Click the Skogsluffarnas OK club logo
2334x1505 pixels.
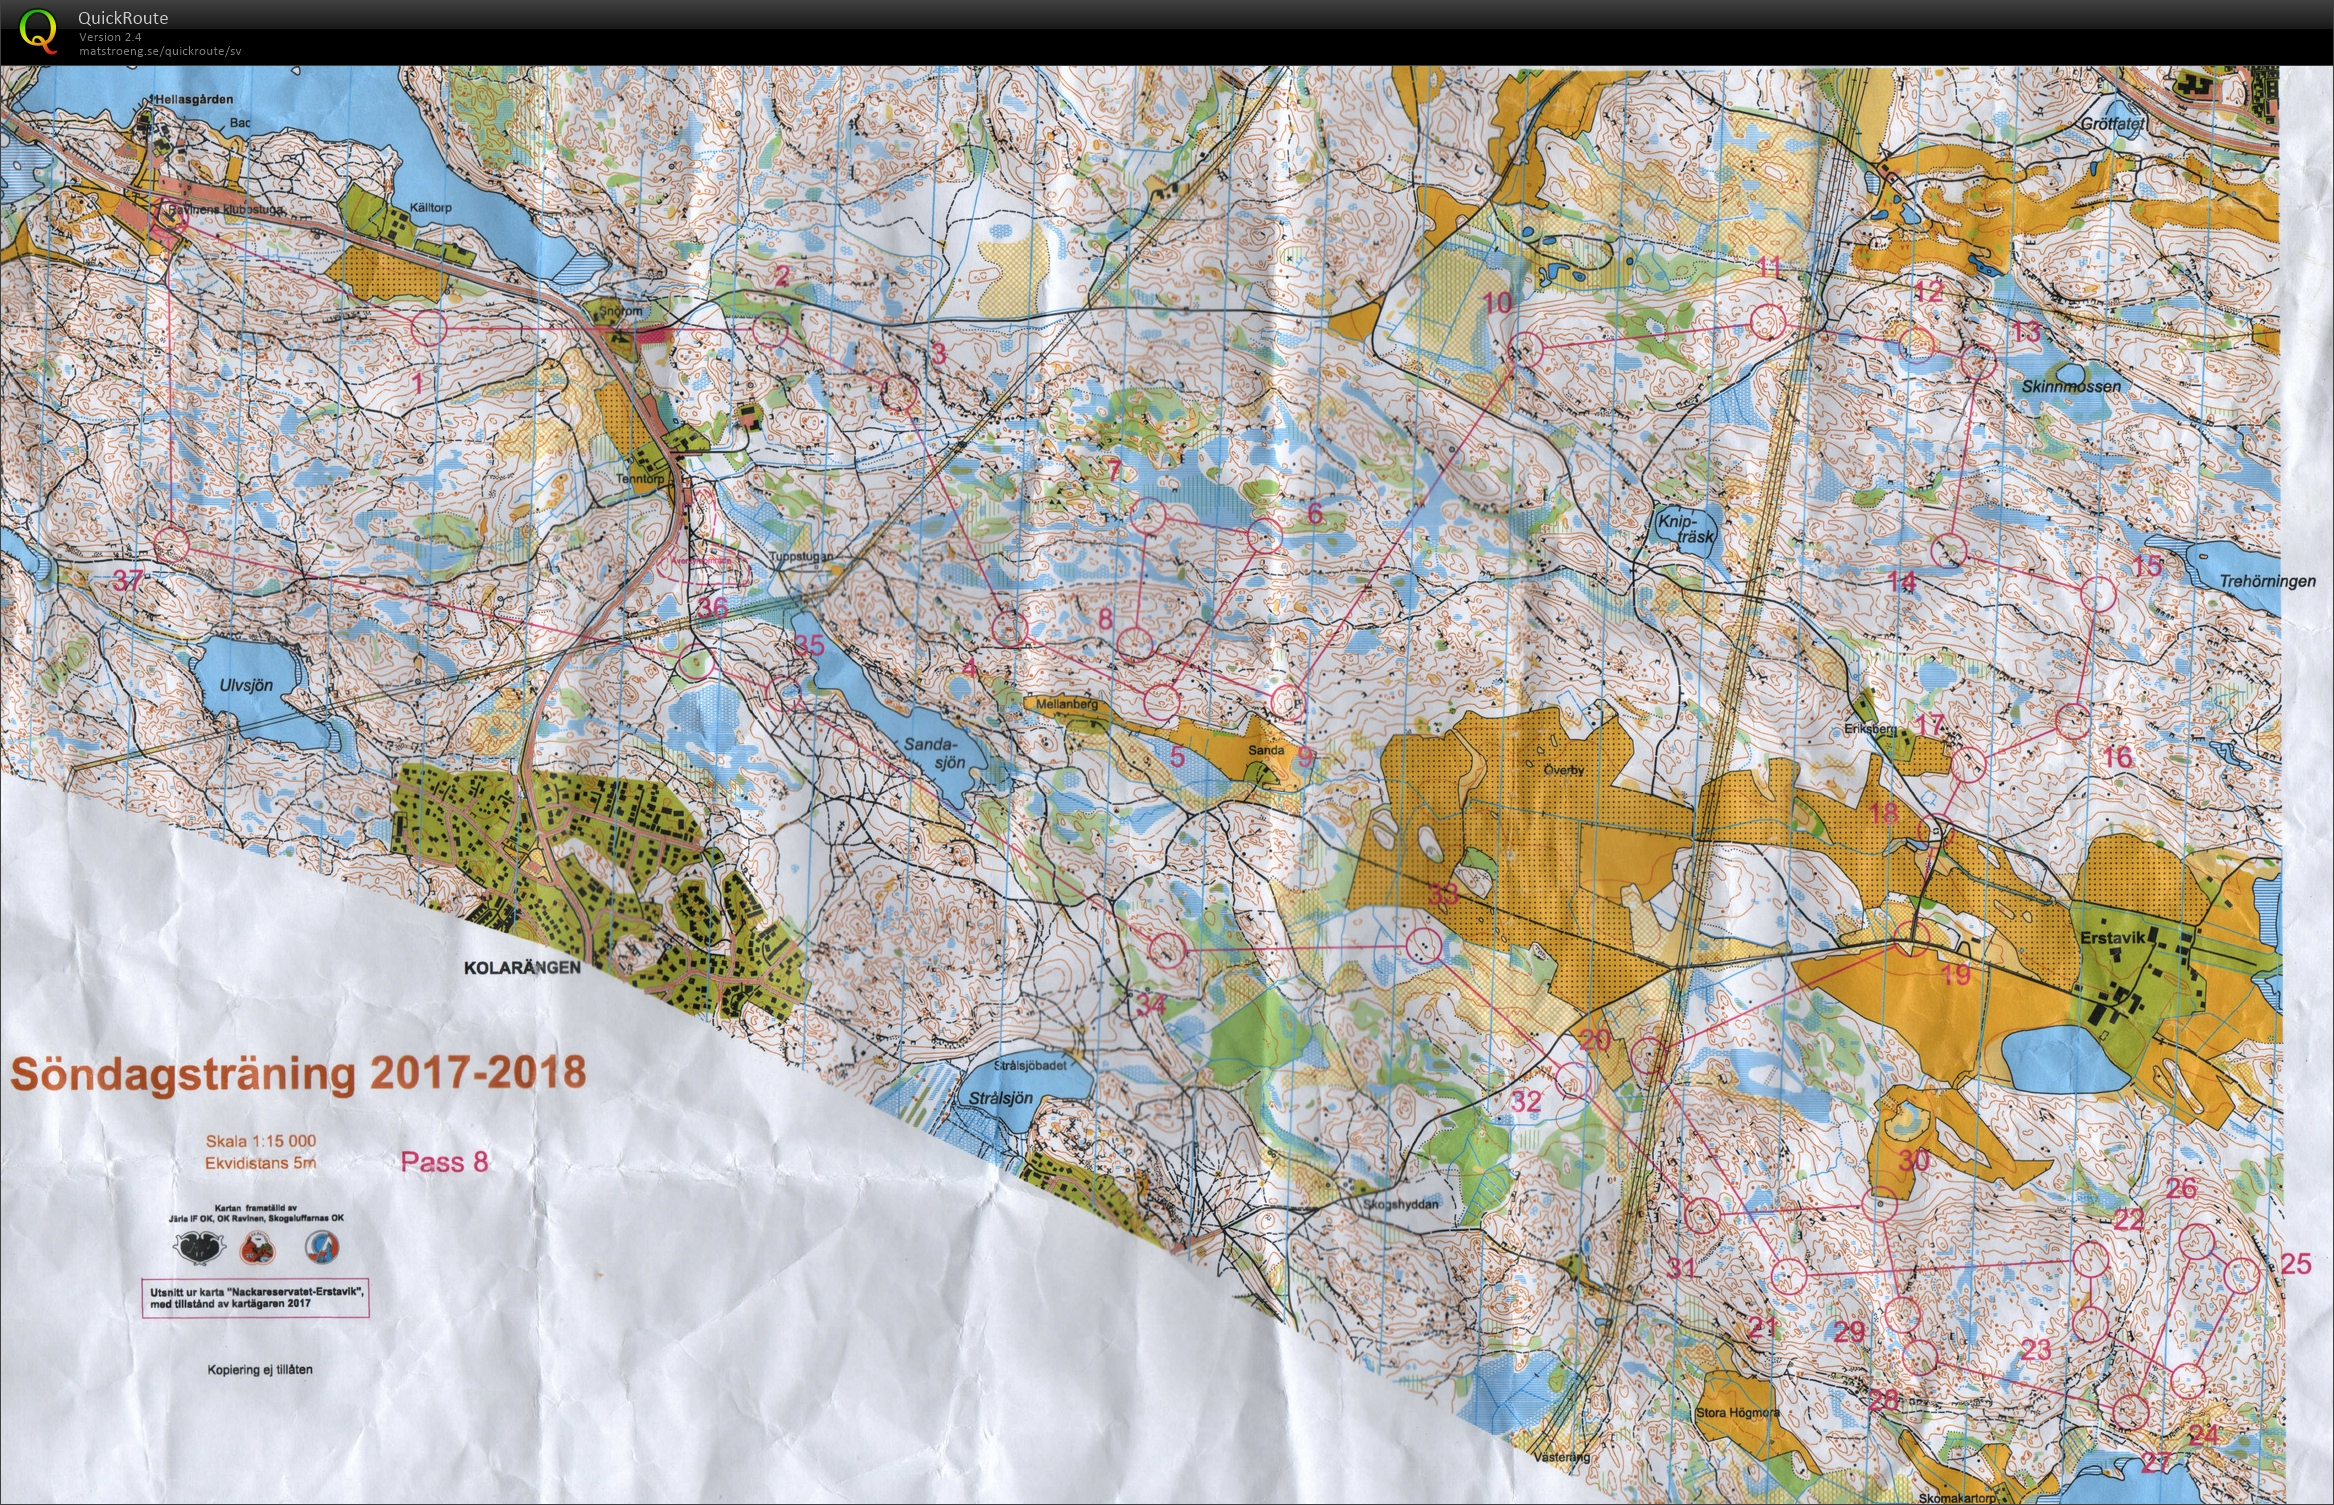(x=322, y=1247)
